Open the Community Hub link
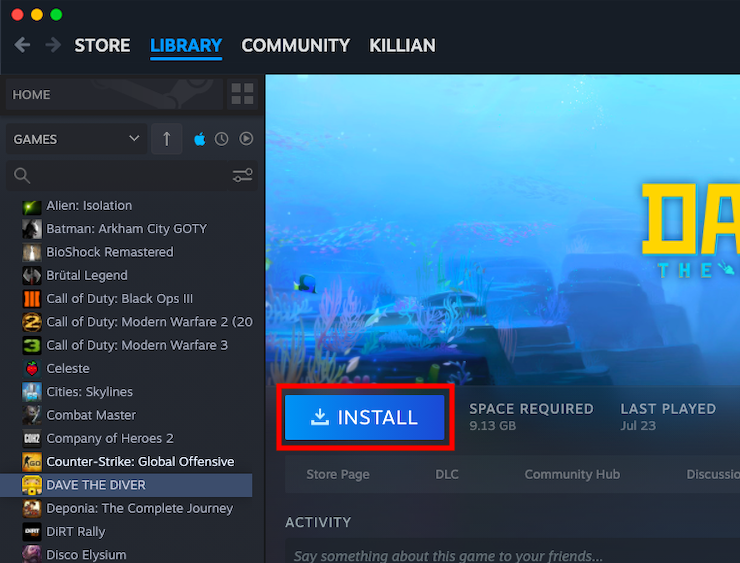This screenshot has width=740, height=563. [572, 474]
